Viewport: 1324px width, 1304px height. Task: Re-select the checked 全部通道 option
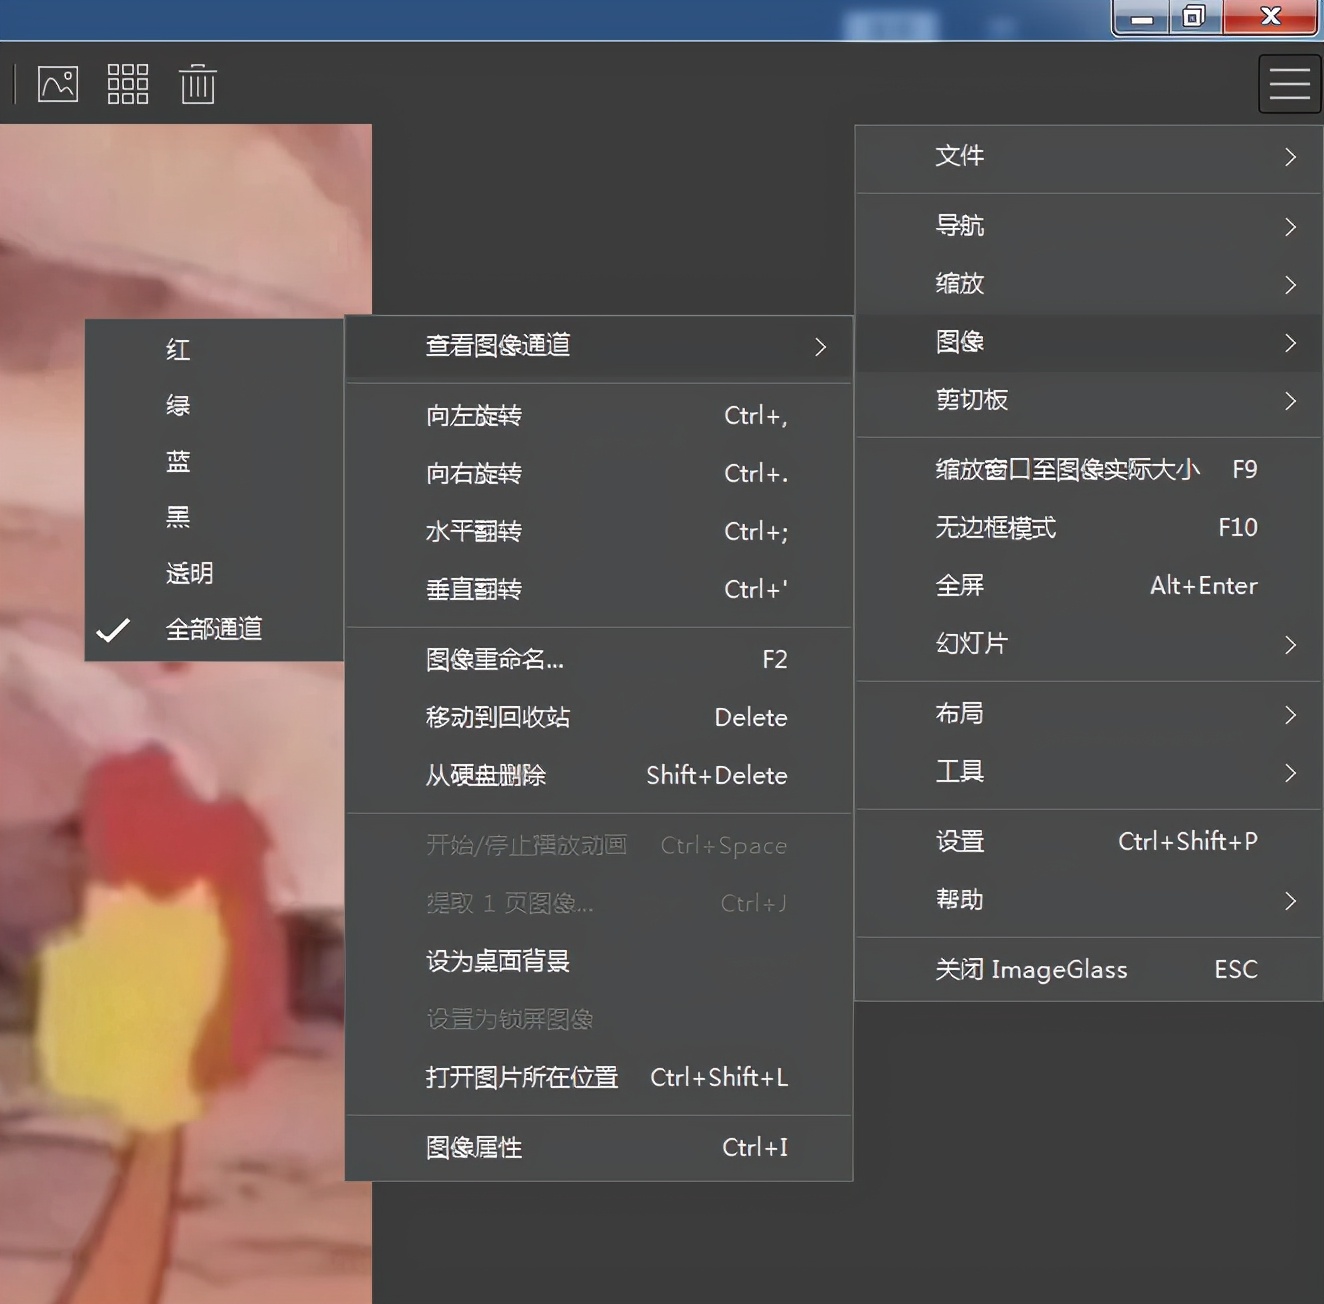click(214, 629)
